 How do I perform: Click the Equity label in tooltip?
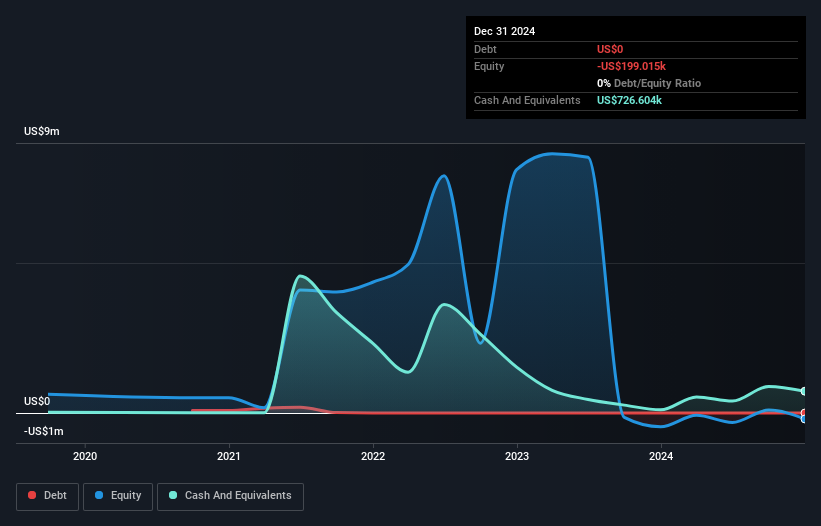point(489,66)
